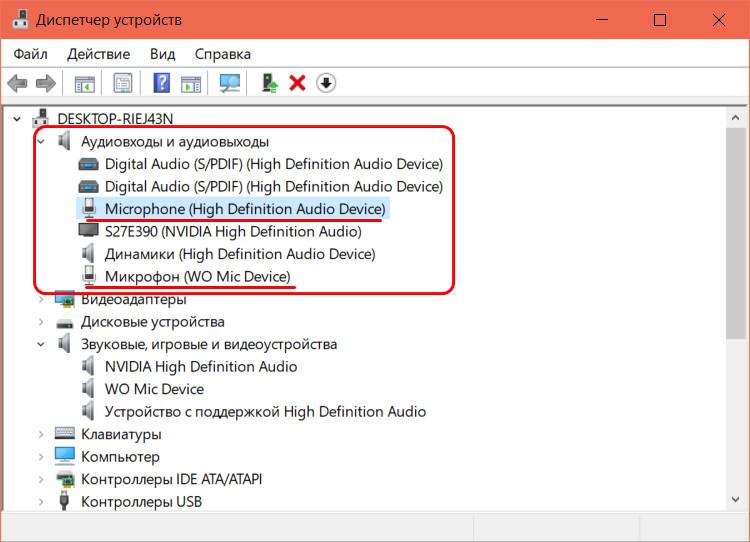Expand the Контроллеры IDE ATA/ATAPI category
The height and width of the screenshot is (542, 750).
pyautogui.click(x=41, y=479)
